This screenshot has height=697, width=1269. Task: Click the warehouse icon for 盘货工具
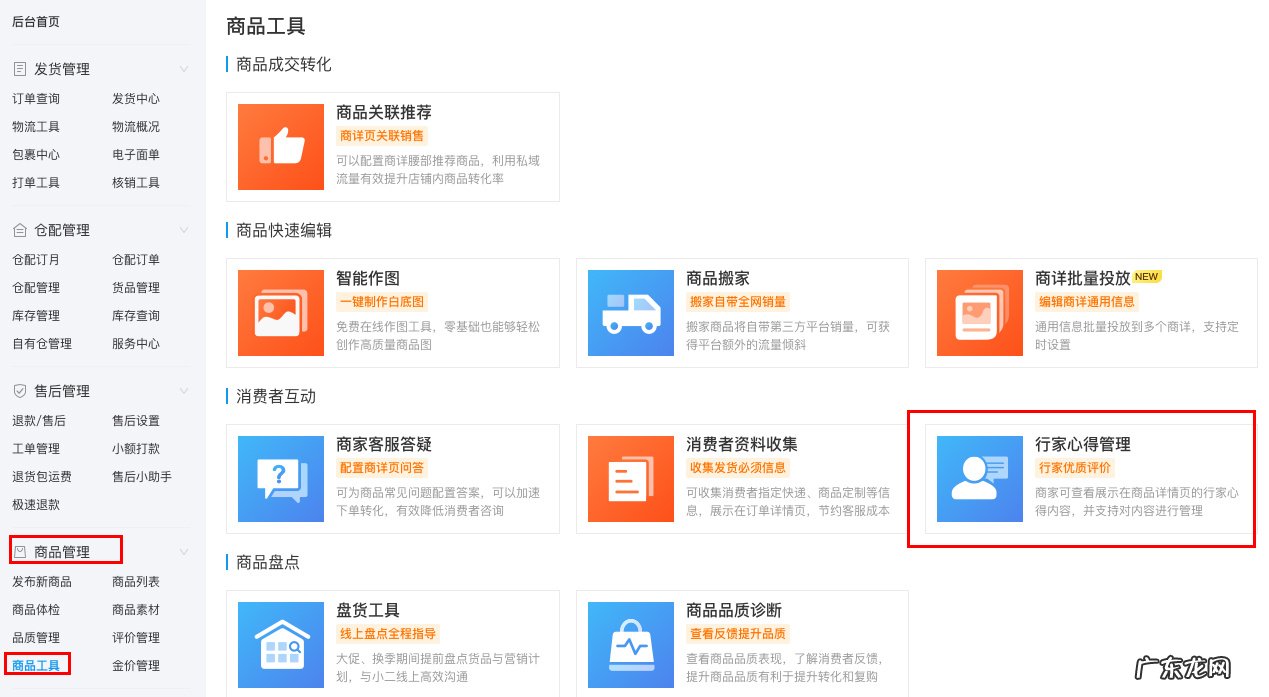click(x=280, y=644)
